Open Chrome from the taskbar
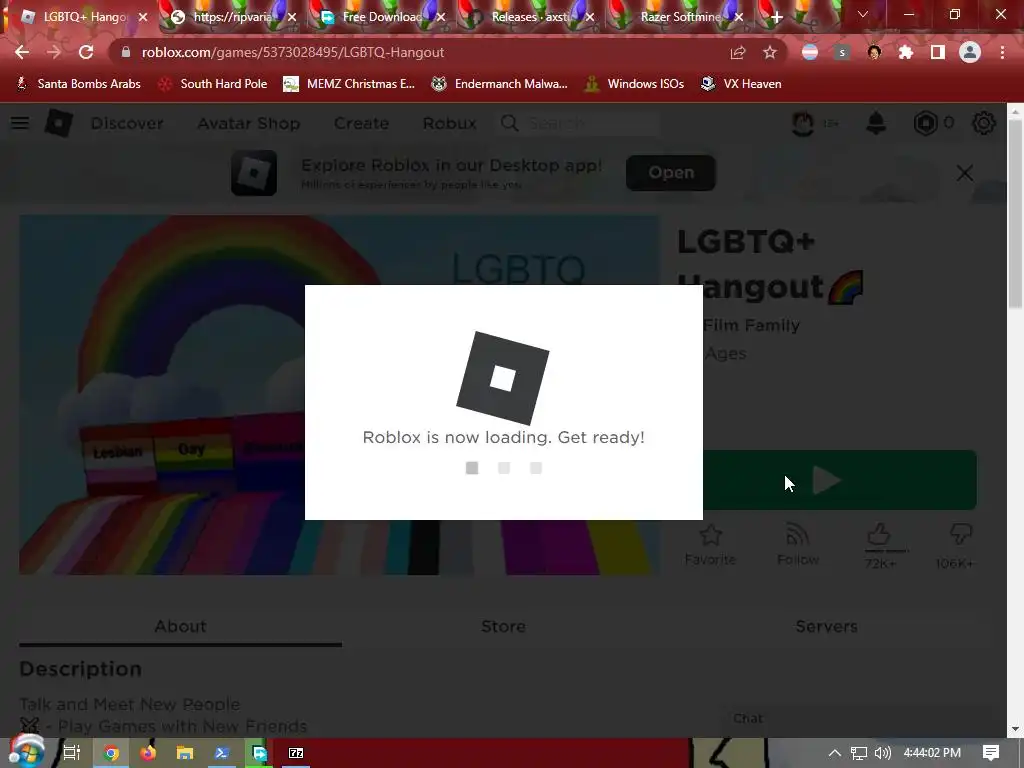This screenshot has height=768, width=1024. tap(112, 753)
